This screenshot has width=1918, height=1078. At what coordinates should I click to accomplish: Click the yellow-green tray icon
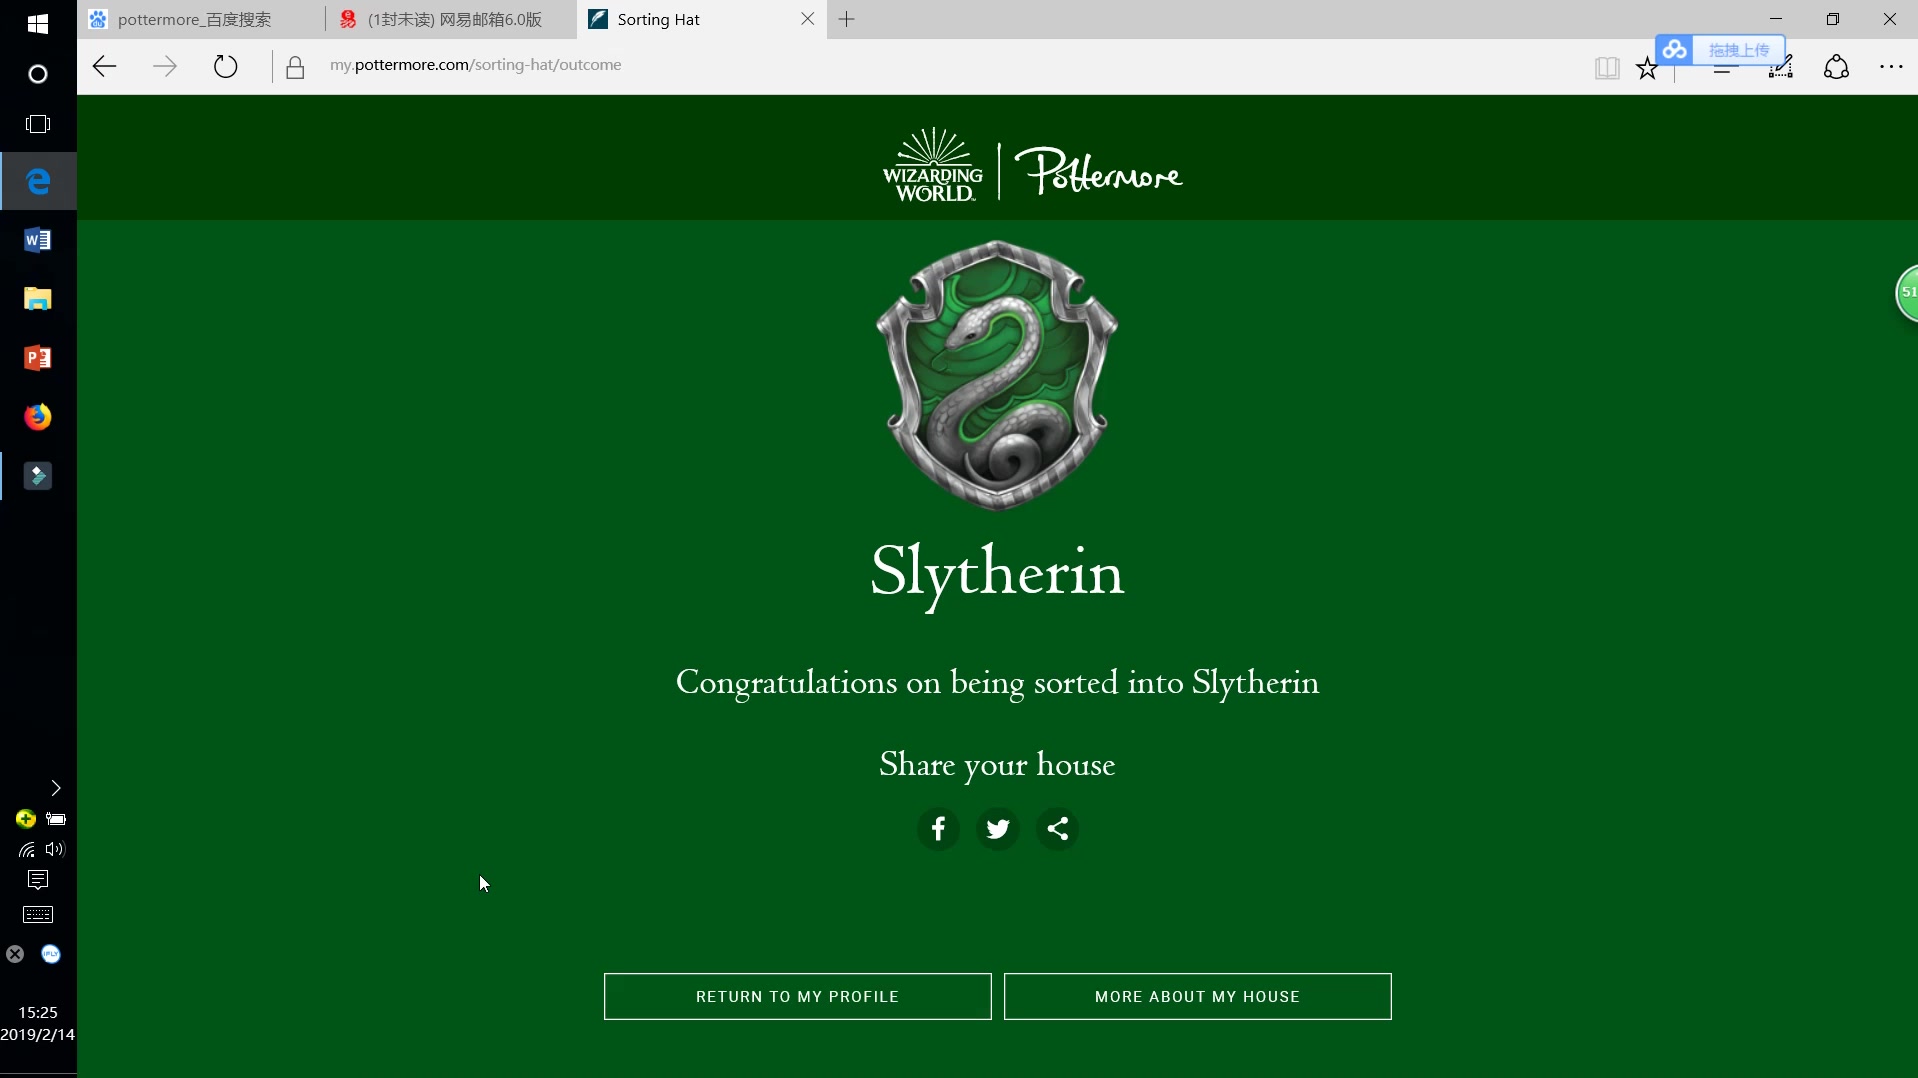click(26, 820)
